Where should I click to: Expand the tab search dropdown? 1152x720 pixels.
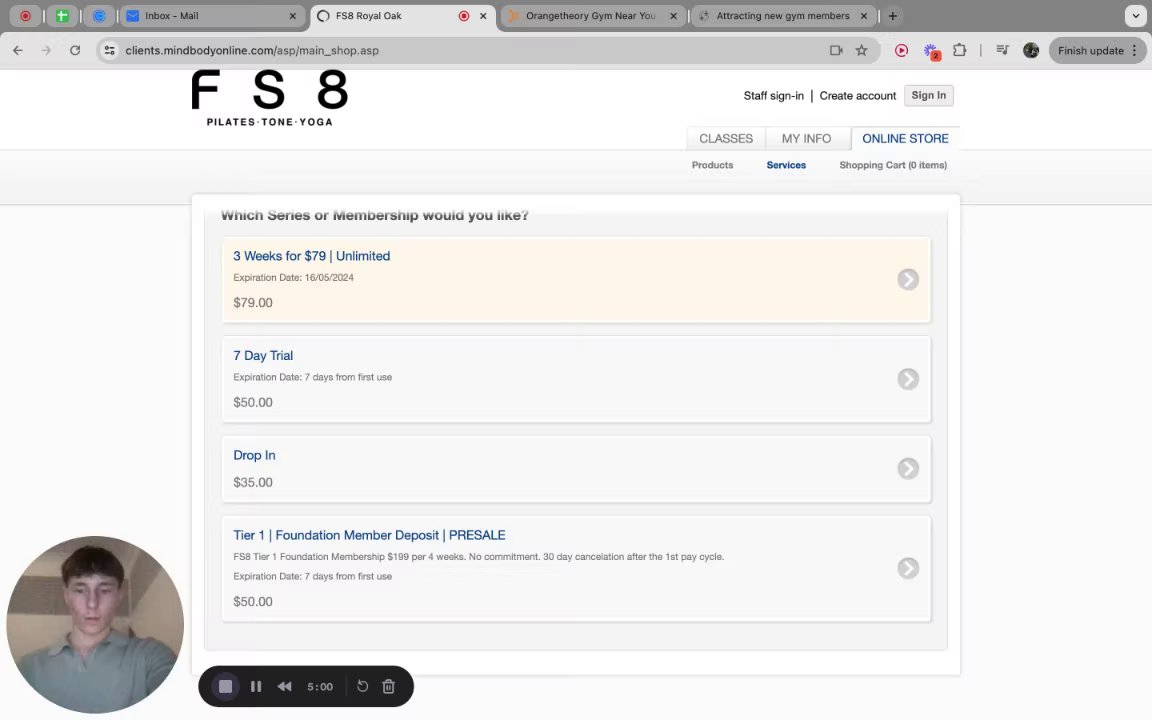[1135, 16]
